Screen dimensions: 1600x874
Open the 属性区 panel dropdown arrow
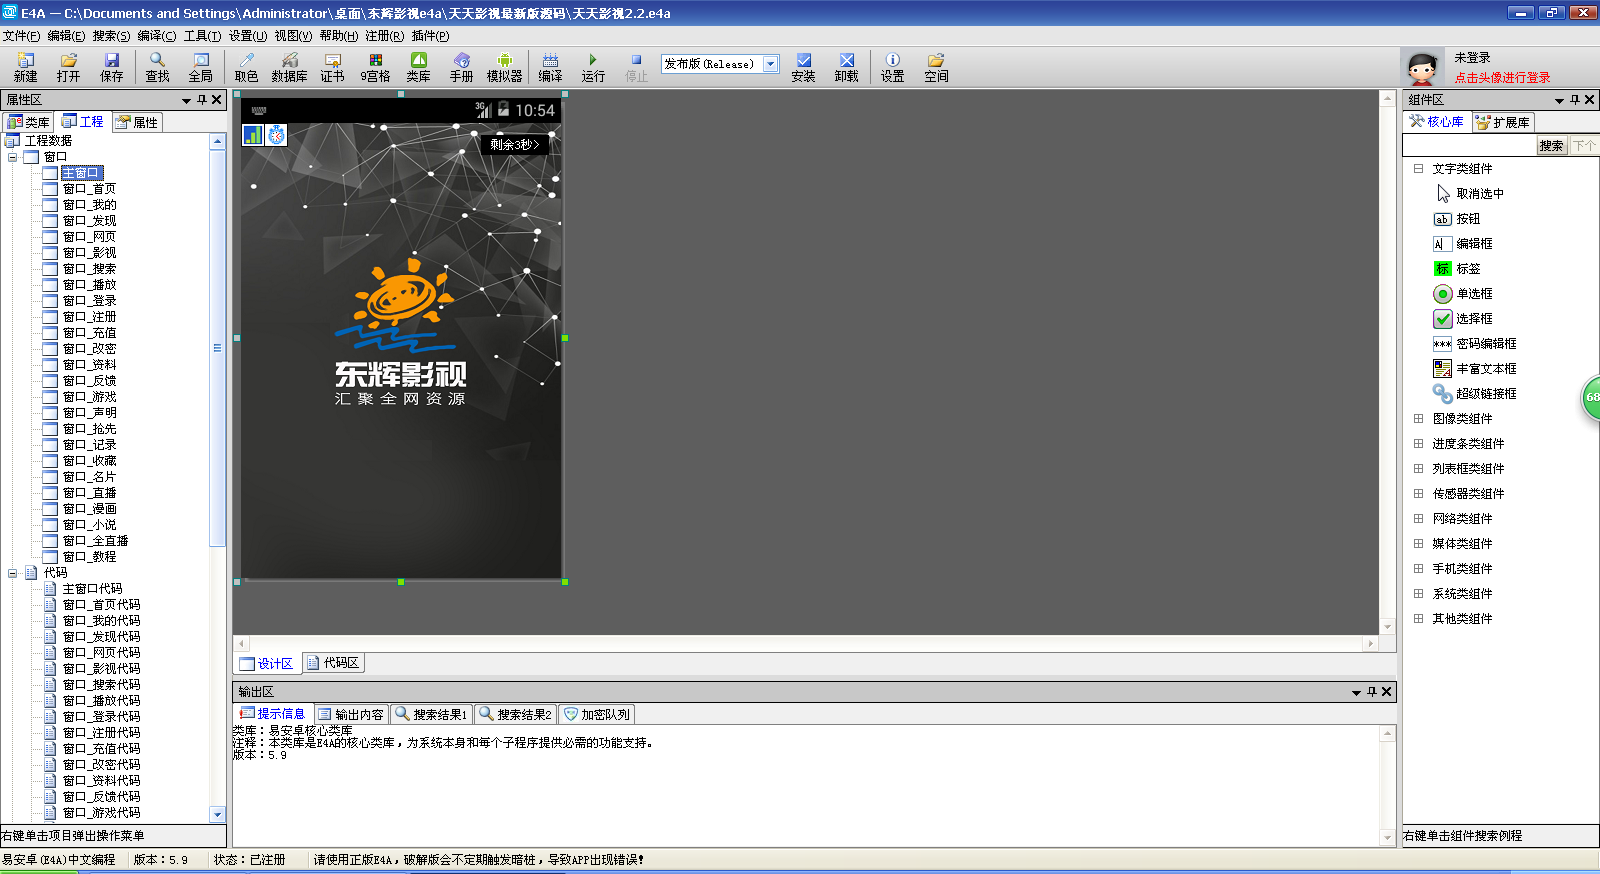tap(186, 101)
